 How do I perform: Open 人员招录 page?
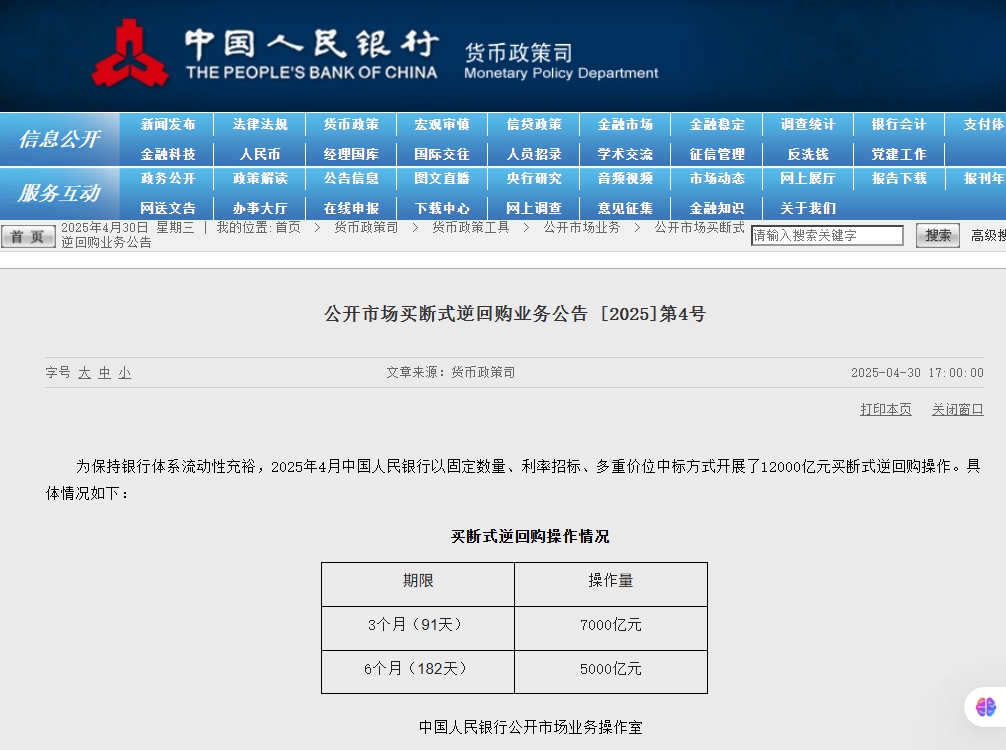click(534, 155)
